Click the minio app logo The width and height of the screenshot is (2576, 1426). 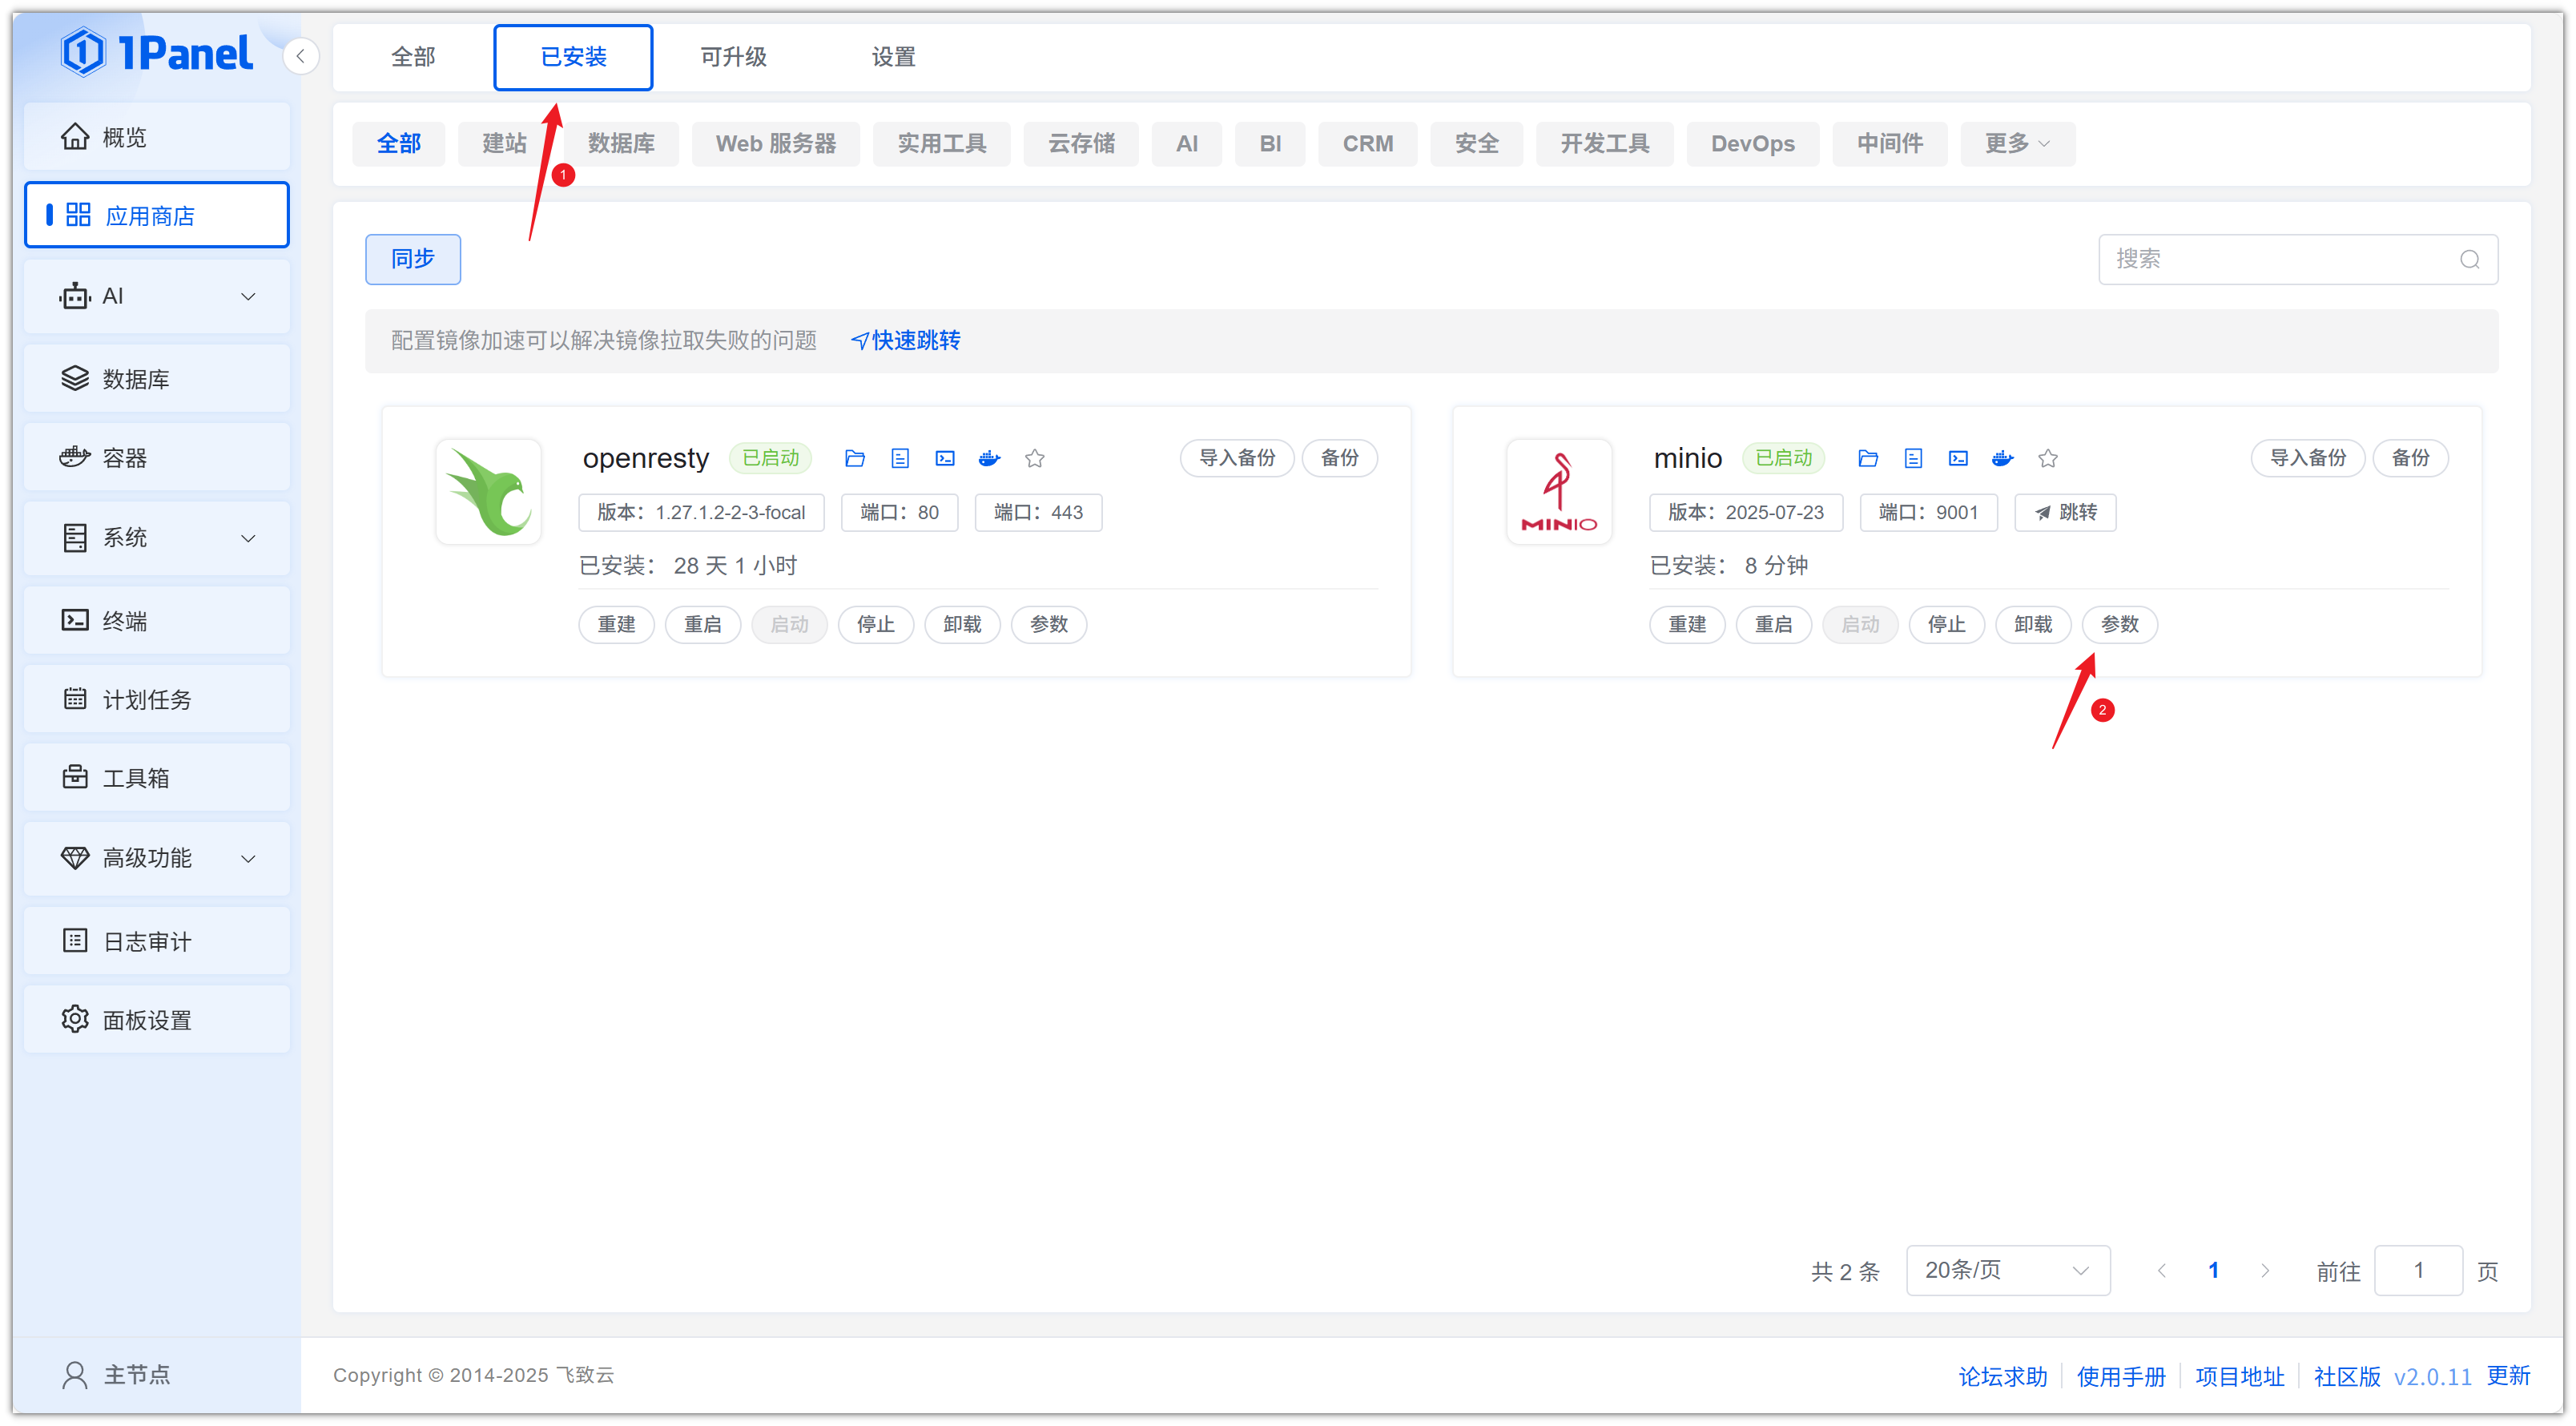[1558, 492]
